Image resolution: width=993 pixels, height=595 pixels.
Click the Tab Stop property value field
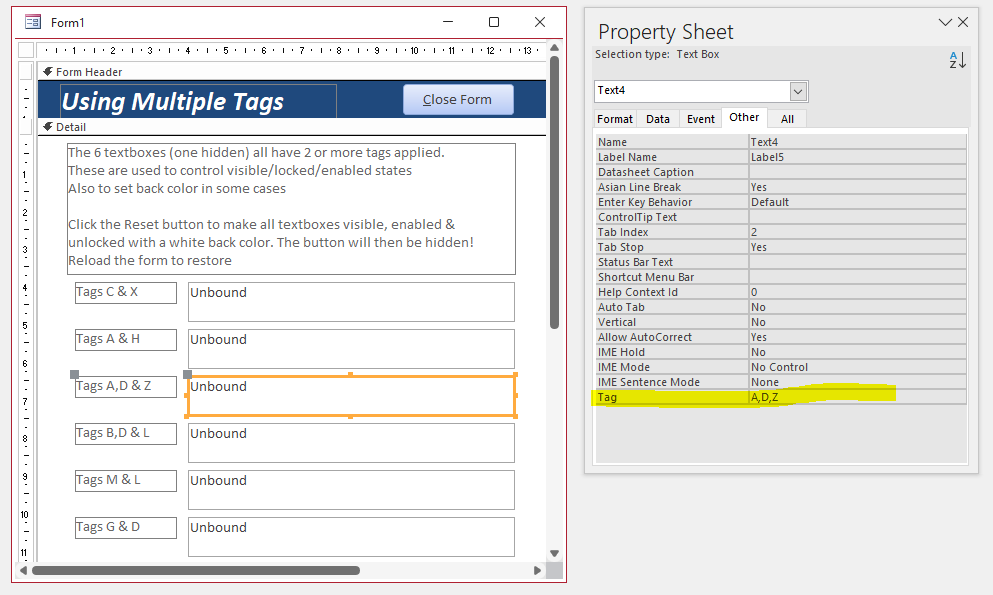(857, 247)
